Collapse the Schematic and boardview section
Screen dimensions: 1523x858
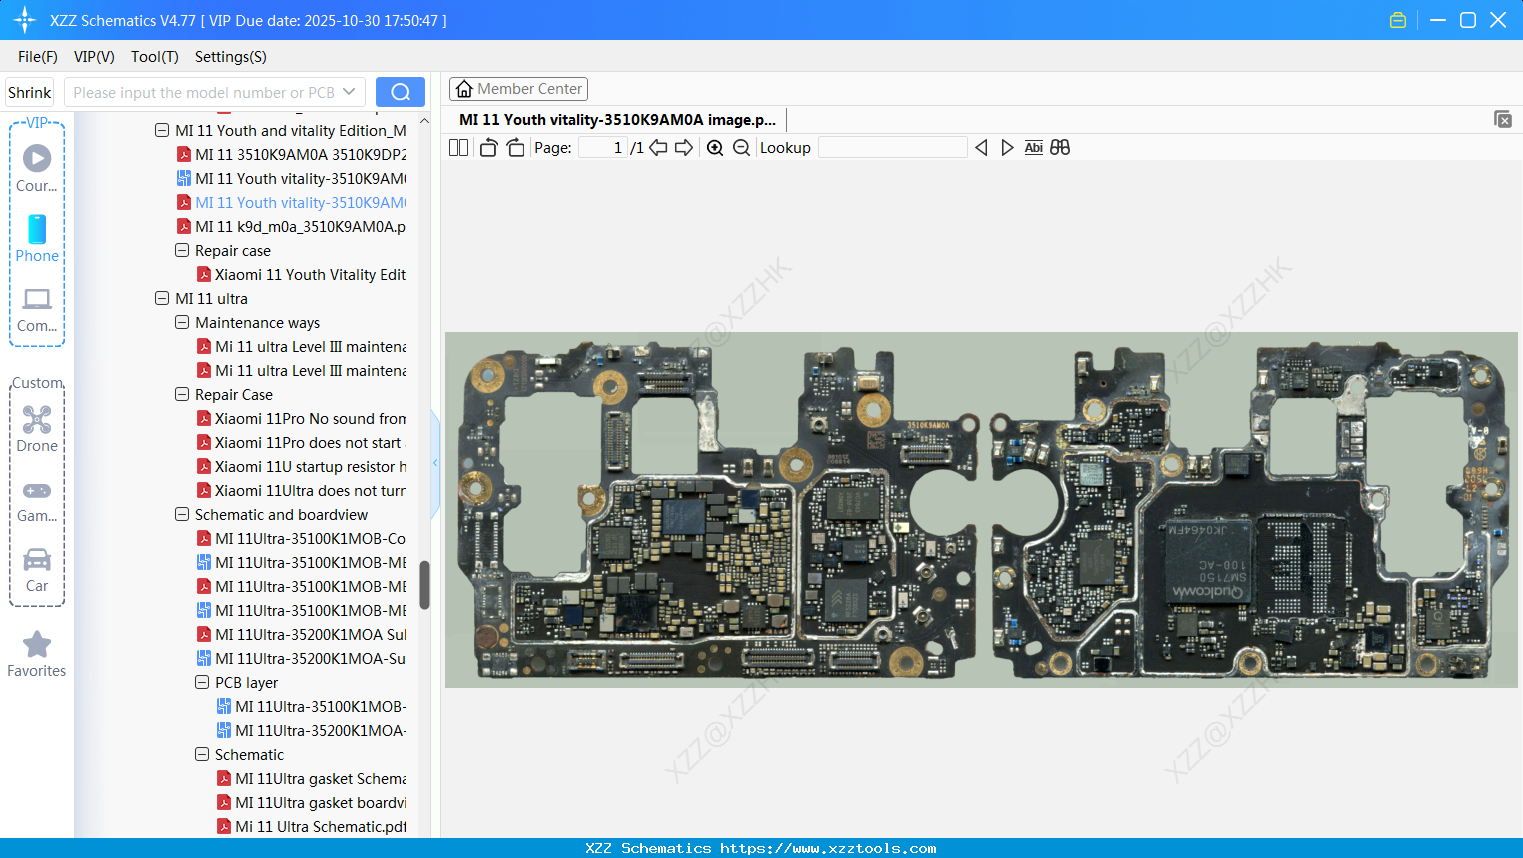(x=182, y=514)
